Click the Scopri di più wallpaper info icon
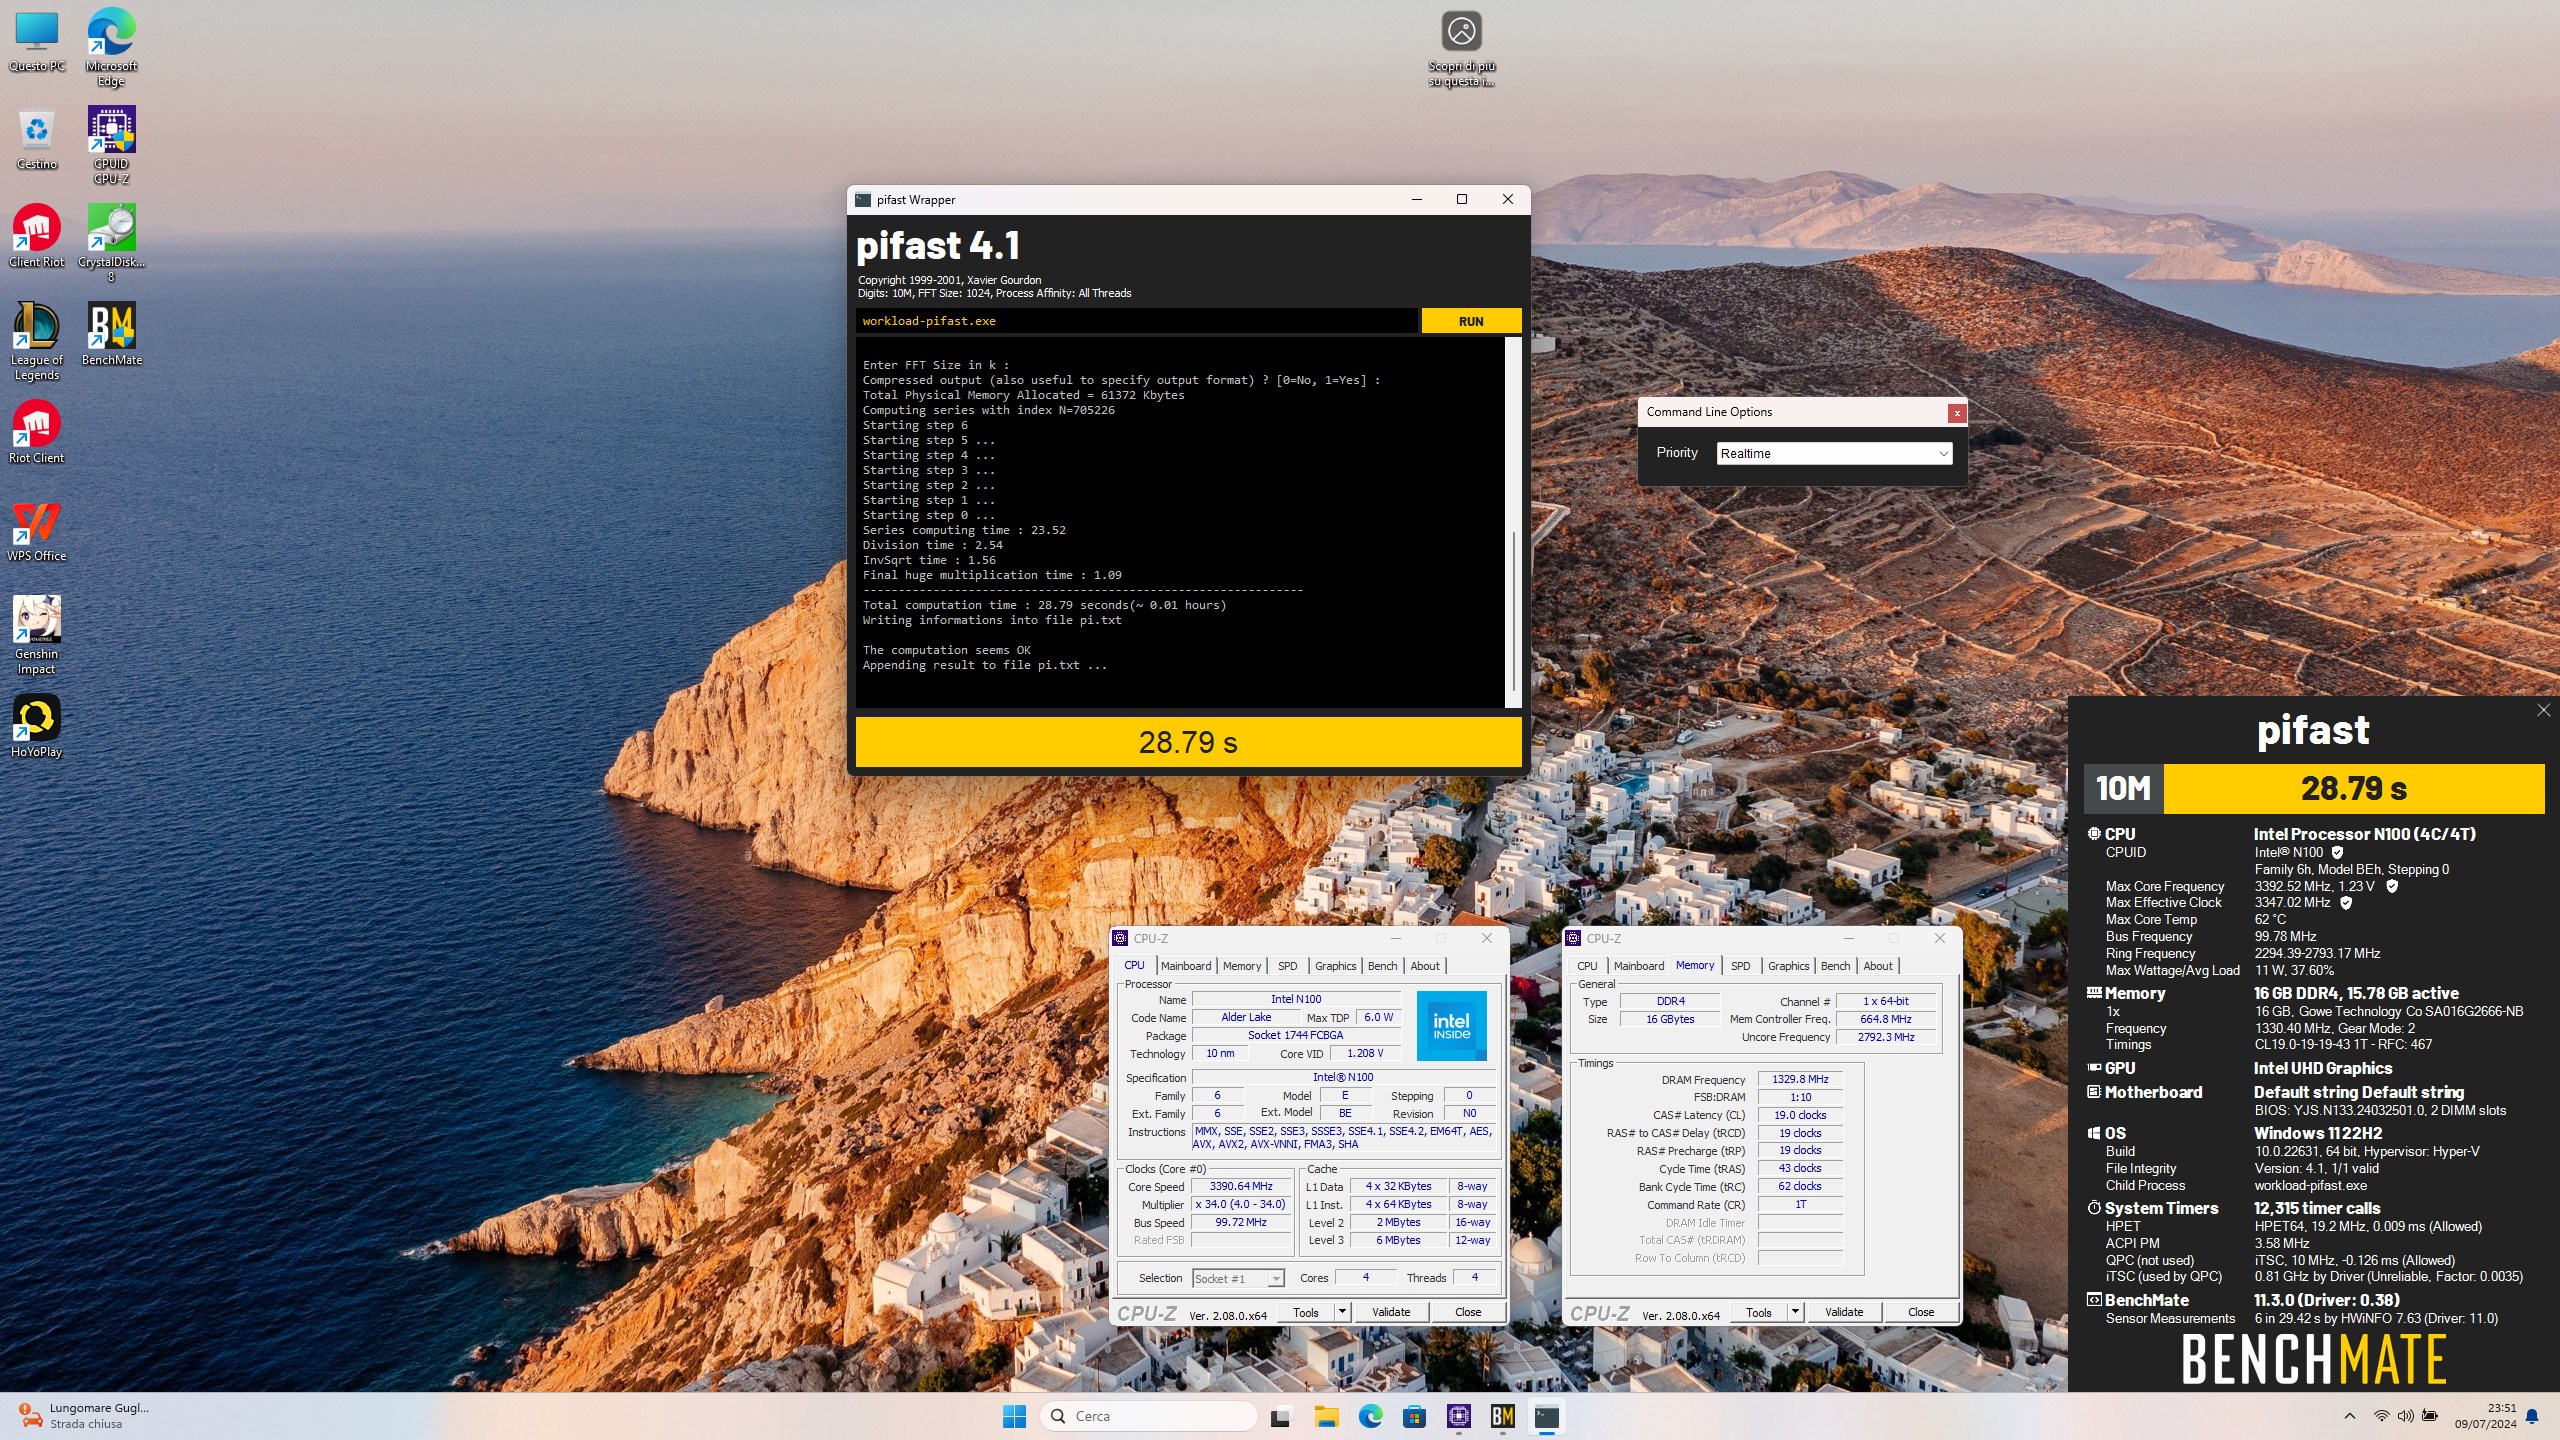This screenshot has width=2560, height=1440. pos(1461,48)
